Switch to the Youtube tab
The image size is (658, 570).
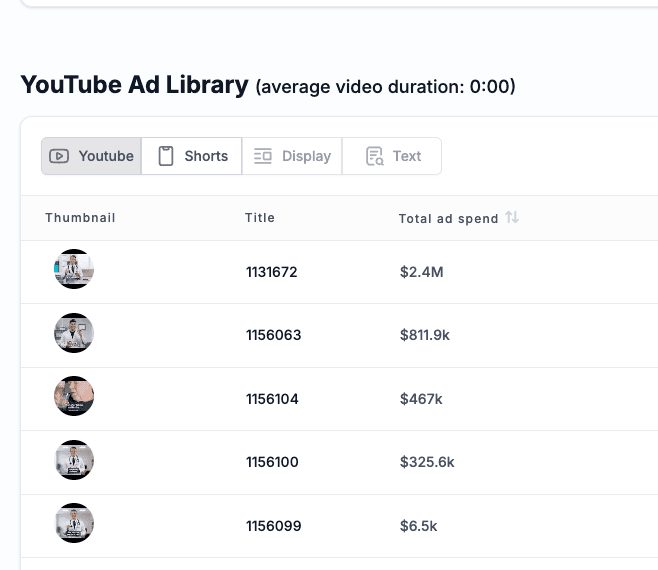91,156
